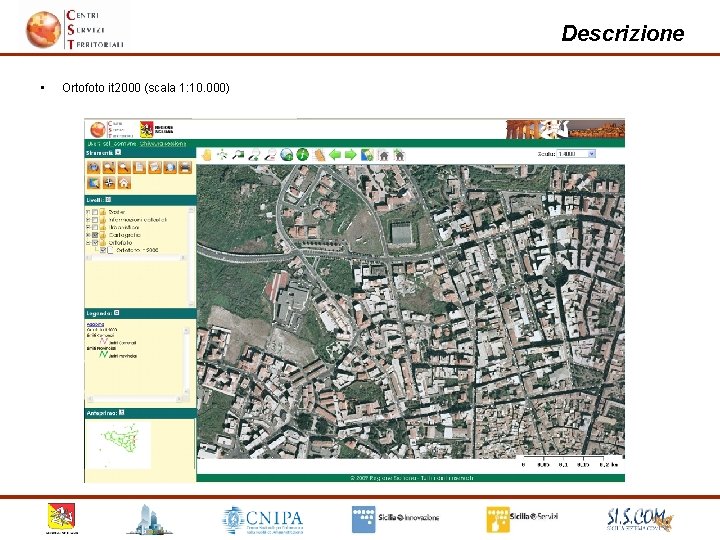Click the Livelli panel vertical scrollbar
720x540 pixels.
191,255
